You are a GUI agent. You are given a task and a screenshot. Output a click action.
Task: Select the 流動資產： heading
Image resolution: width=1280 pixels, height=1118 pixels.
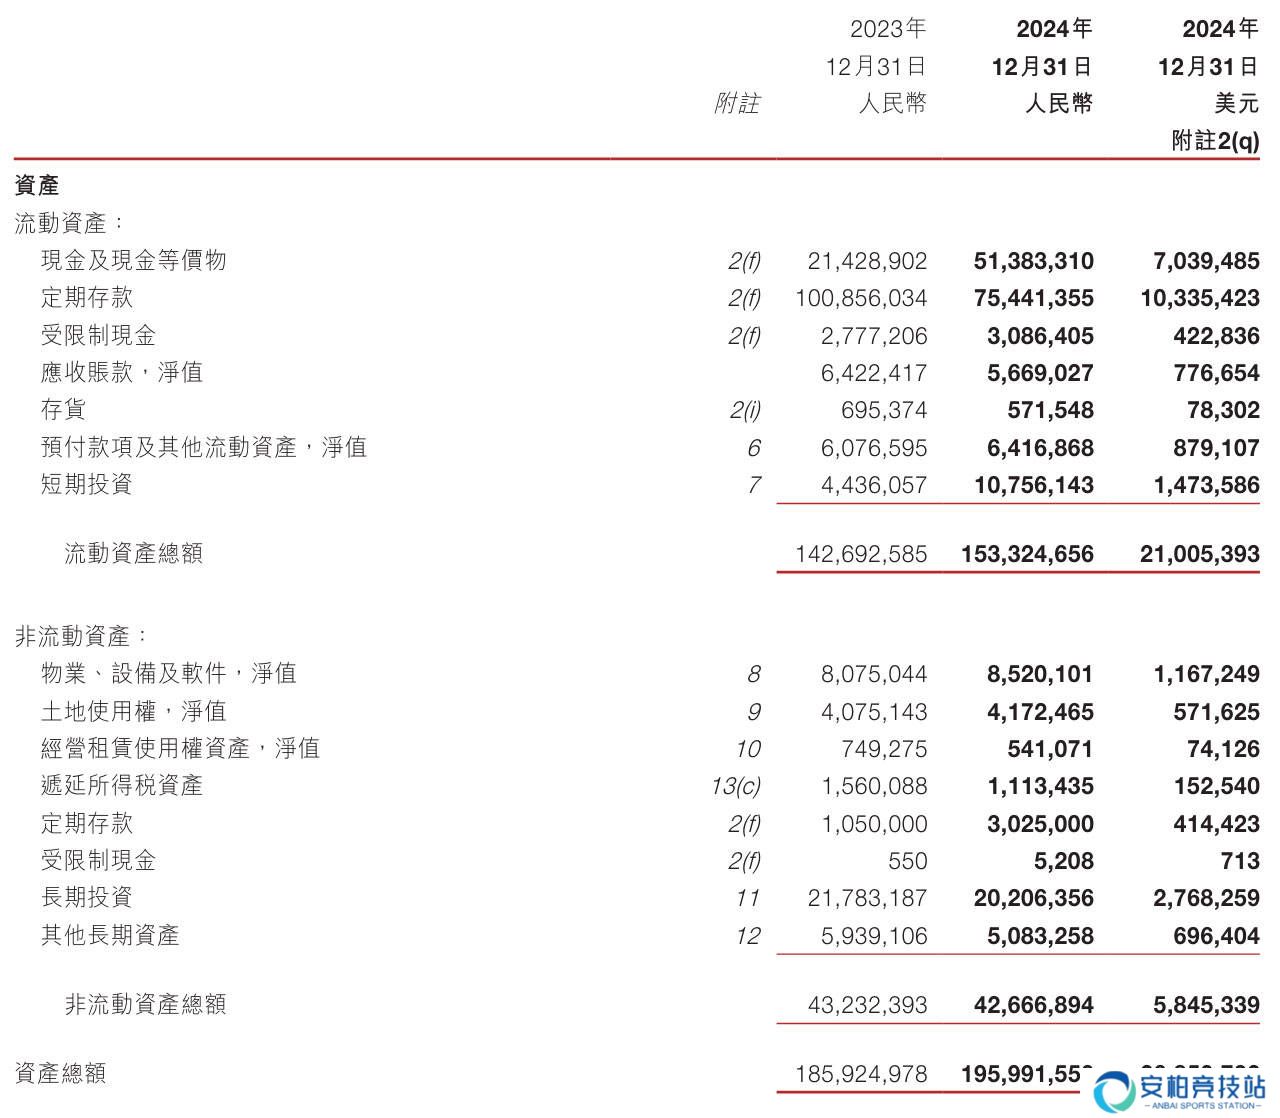(x=70, y=224)
